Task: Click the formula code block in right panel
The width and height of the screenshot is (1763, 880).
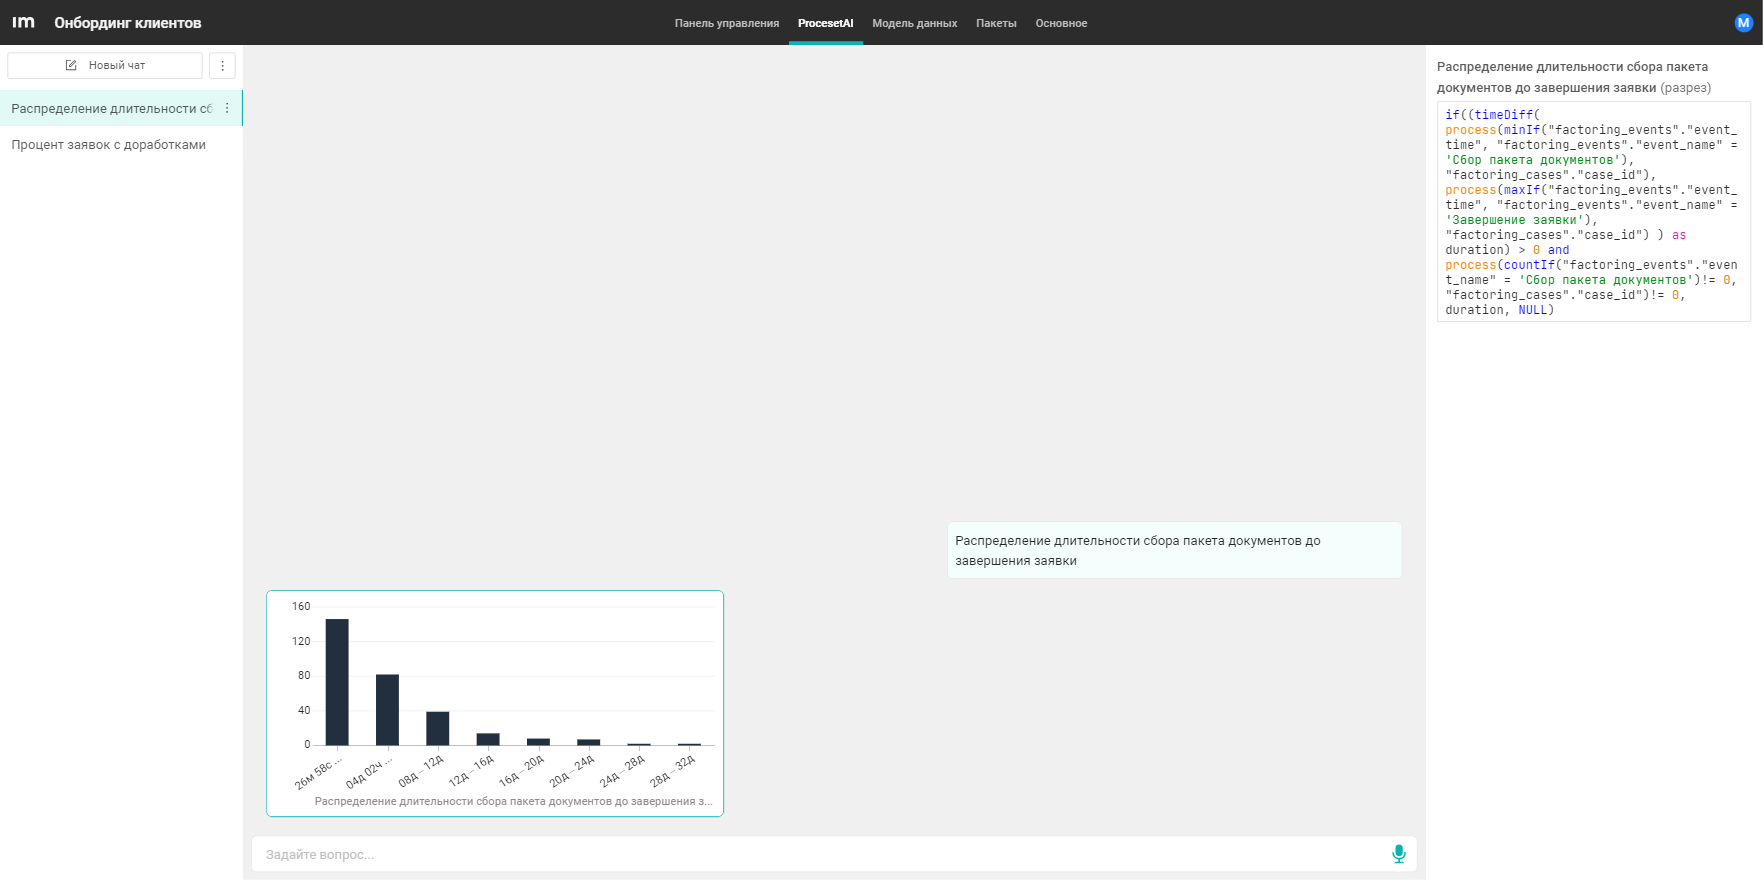Action: point(1593,211)
